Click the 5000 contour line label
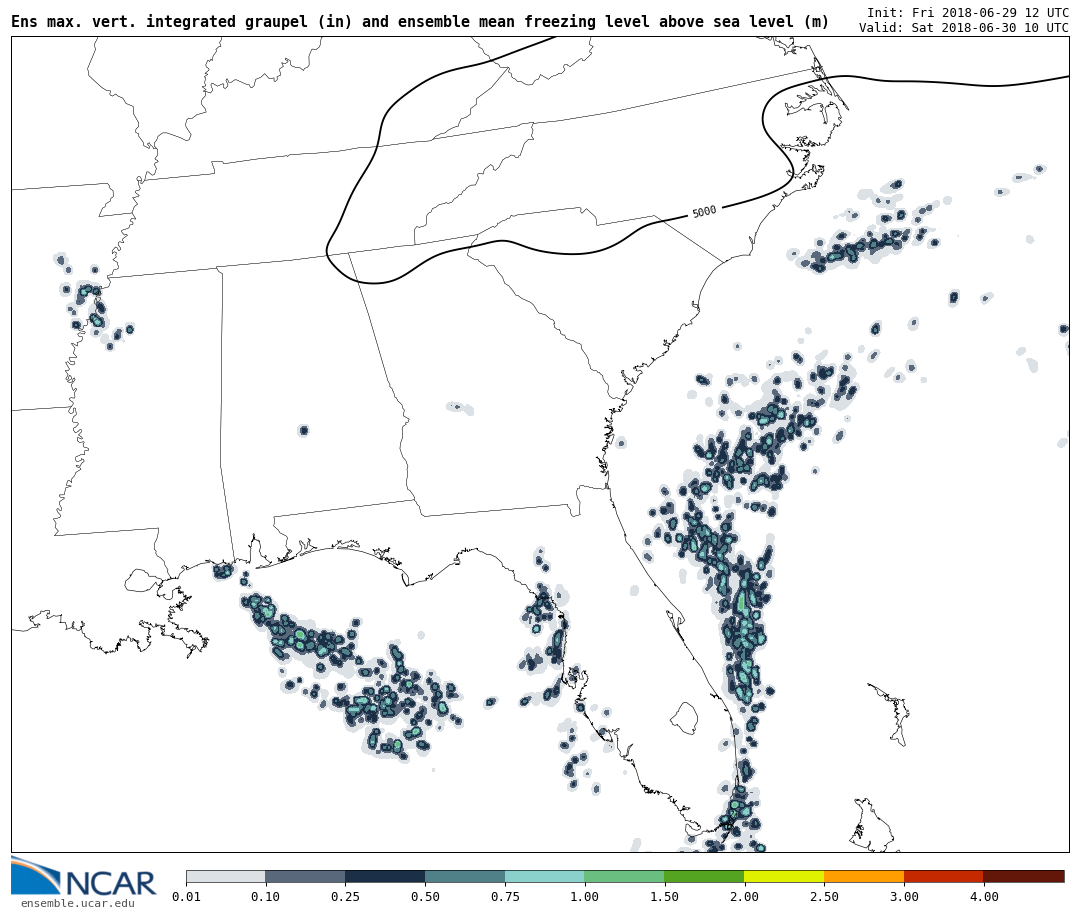This screenshot has width=1080, height=915. pyautogui.click(x=704, y=212)
